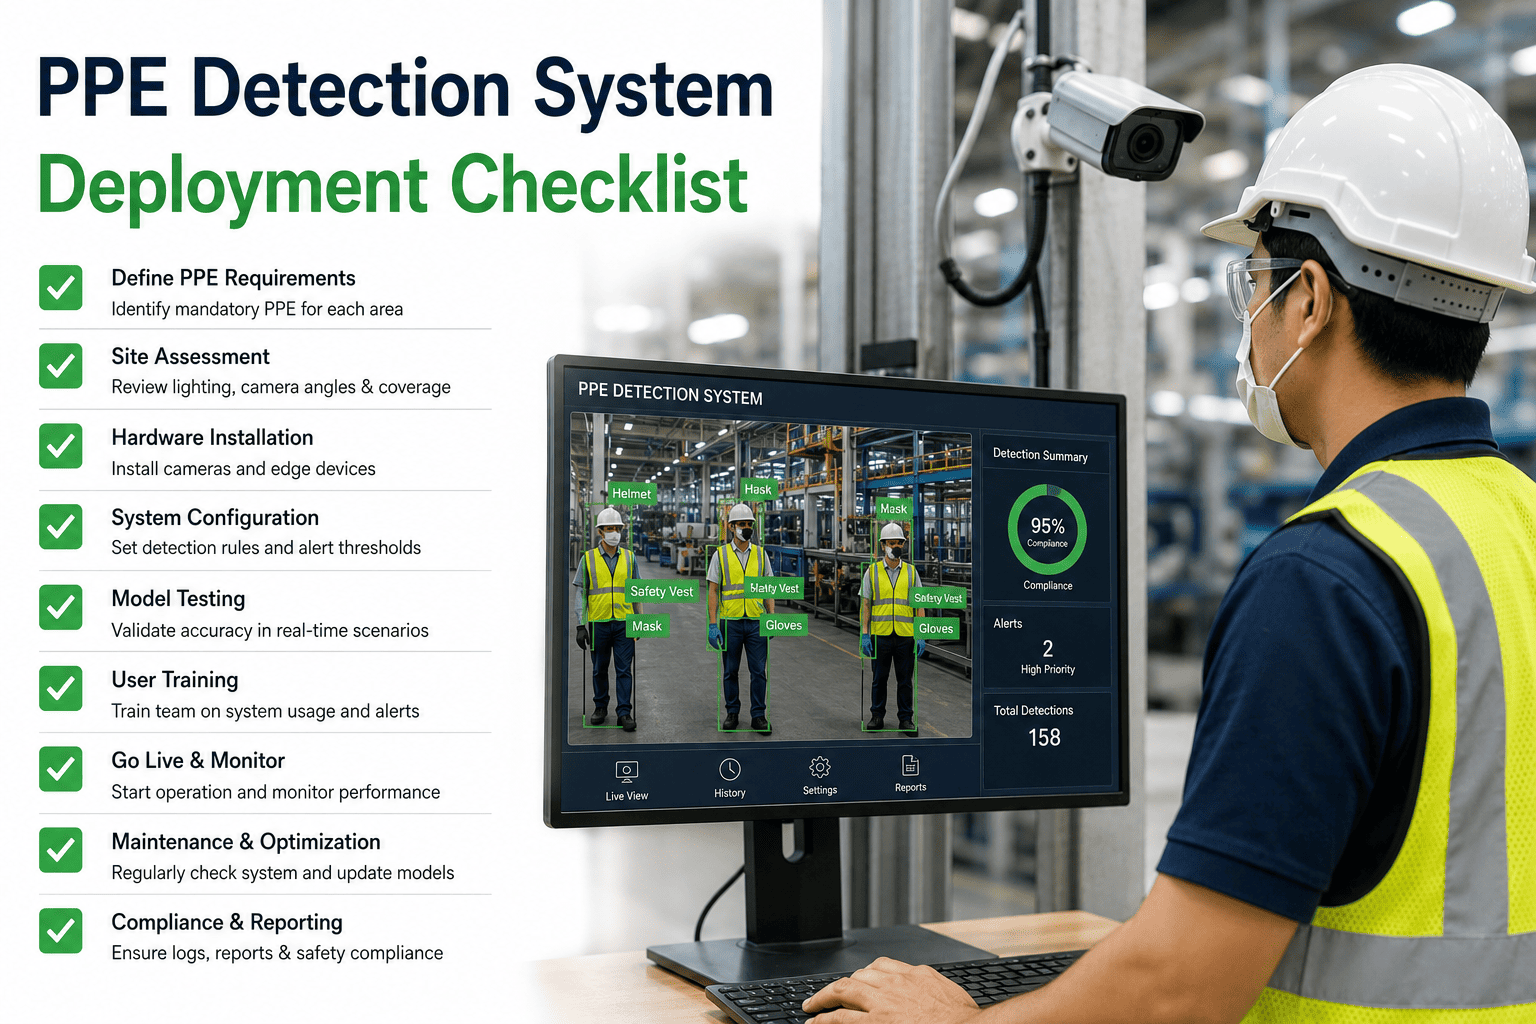Screen dimensions: 1536x1024
Task: Click the 95% compliance progress ring
Action: [x=1047, y=530]
